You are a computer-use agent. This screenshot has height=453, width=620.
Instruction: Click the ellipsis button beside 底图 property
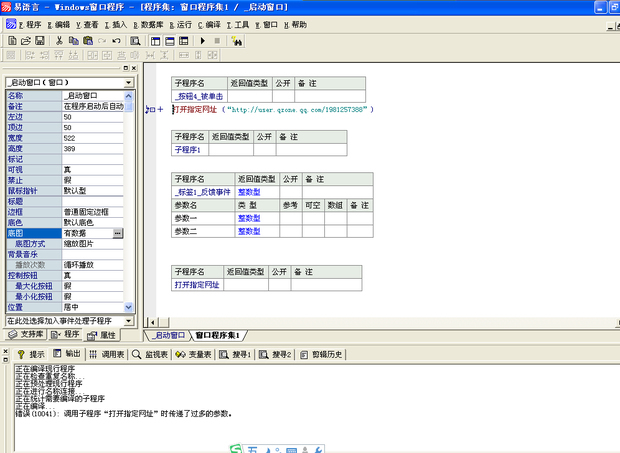[117, 233]
